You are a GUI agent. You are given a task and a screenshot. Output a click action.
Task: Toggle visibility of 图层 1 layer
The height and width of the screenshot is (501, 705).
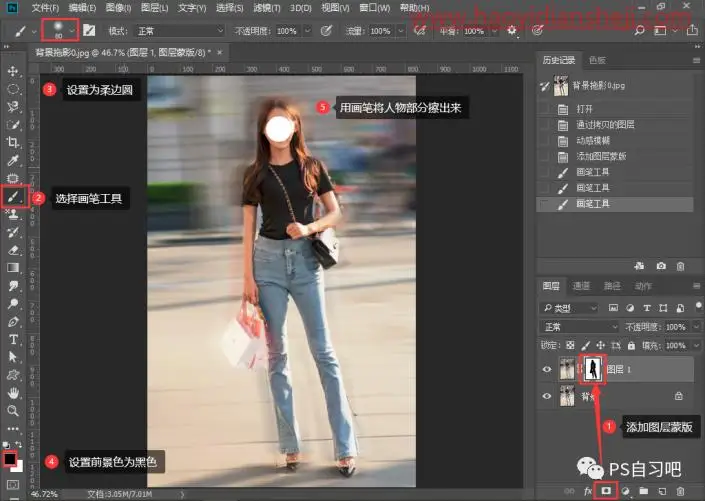(547, 369)
